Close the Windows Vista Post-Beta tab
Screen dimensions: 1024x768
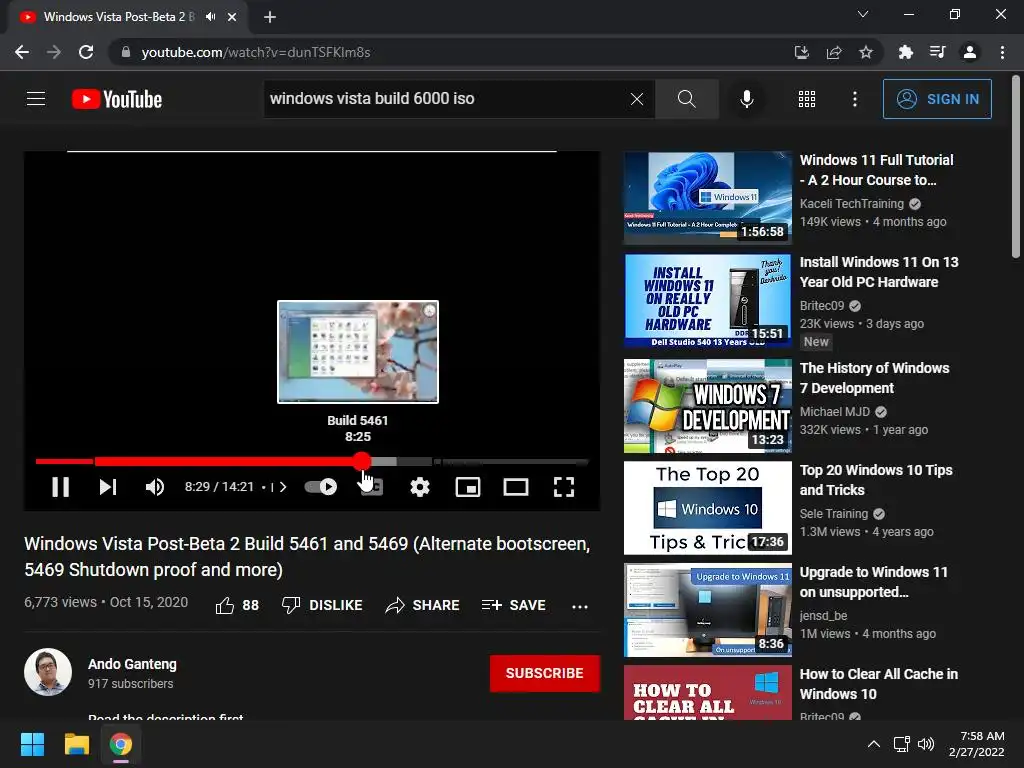pos(232,17)
